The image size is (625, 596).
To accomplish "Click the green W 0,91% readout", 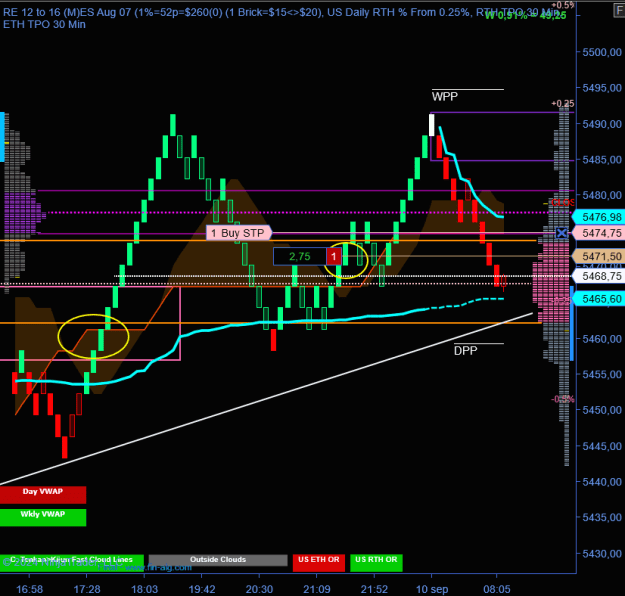I will [x=525, y=16].
